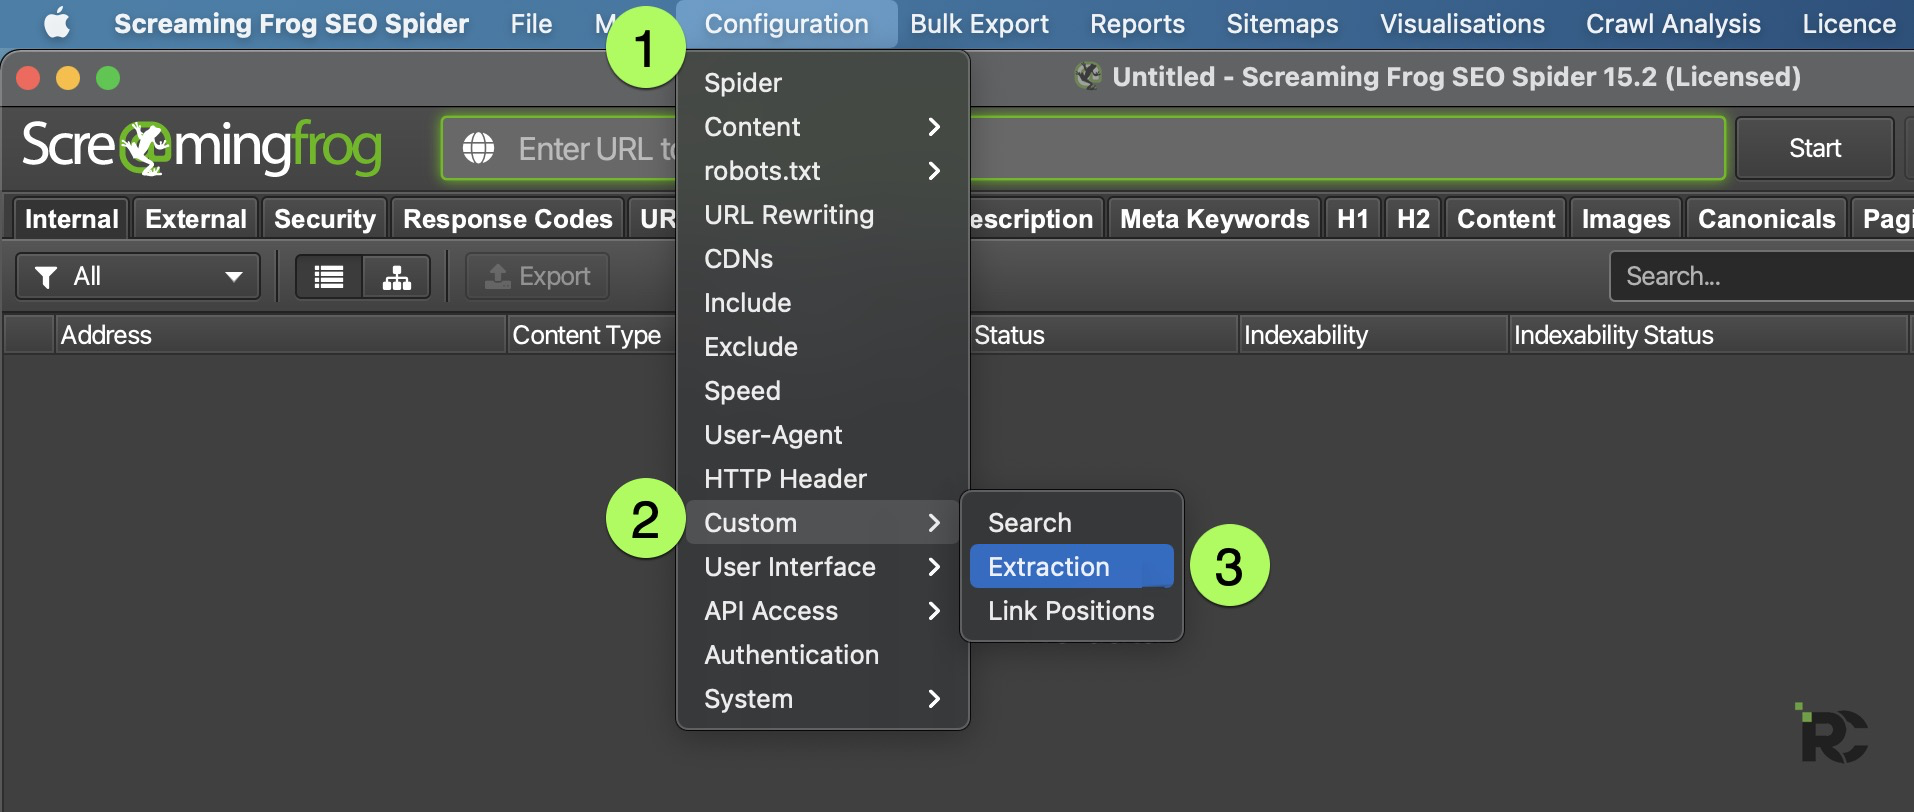
Task: Click the Start crawl button
Action: pos(1814,148)
